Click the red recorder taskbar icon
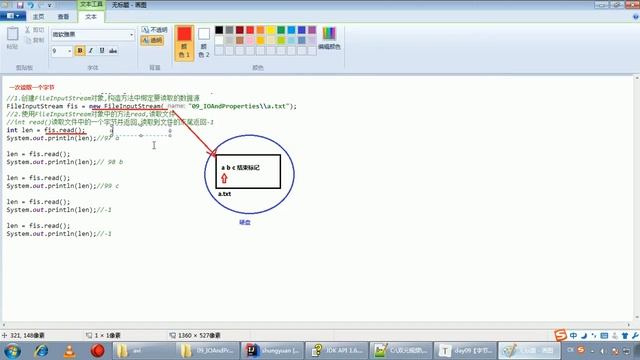Screen dimensions: 640x360 click(98, 351)
